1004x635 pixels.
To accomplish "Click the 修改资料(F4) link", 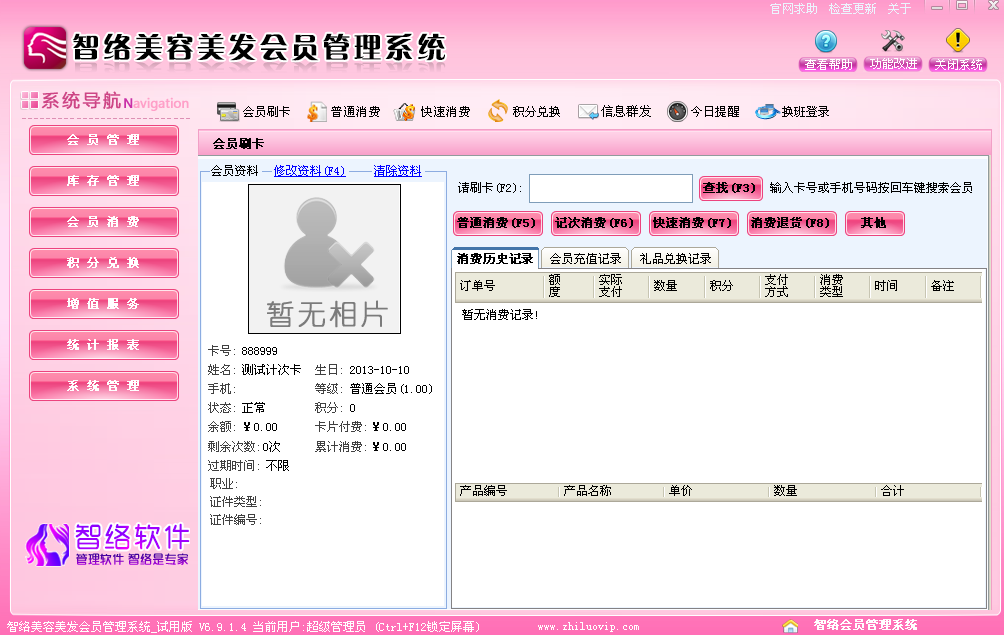I will pos(309,171).
